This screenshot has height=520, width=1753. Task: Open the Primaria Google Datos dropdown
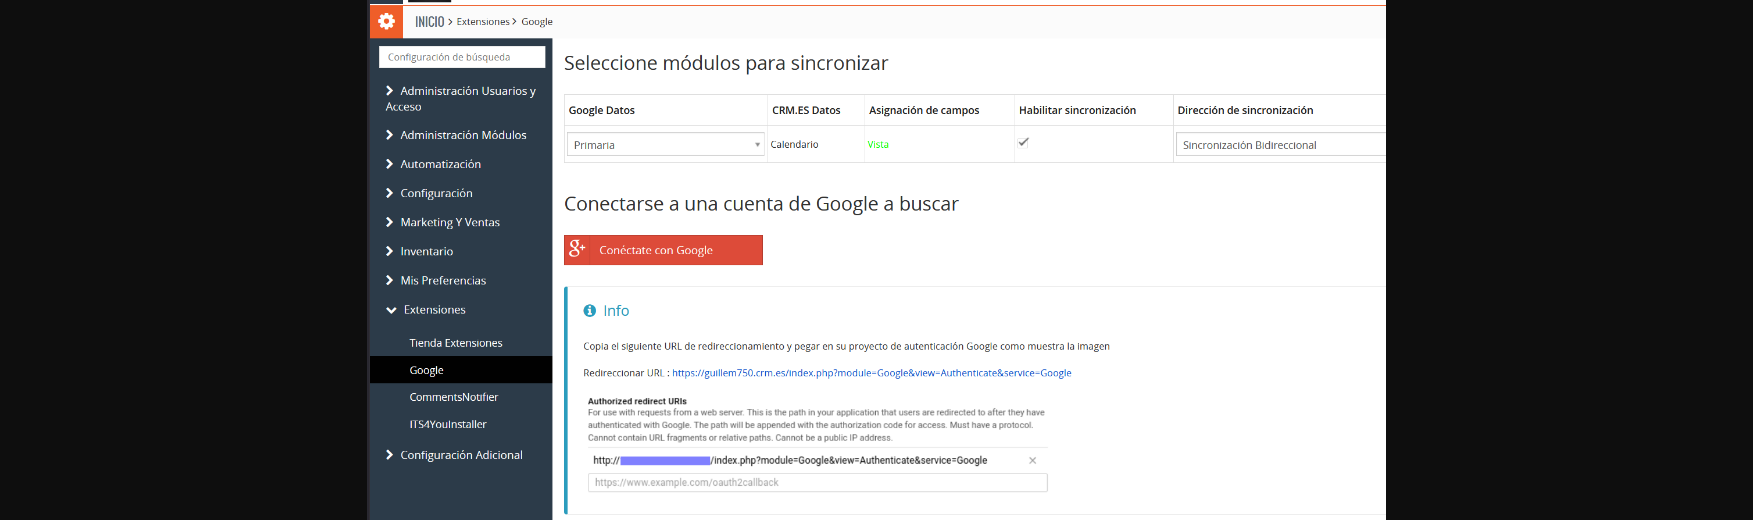tap(665, 145)
